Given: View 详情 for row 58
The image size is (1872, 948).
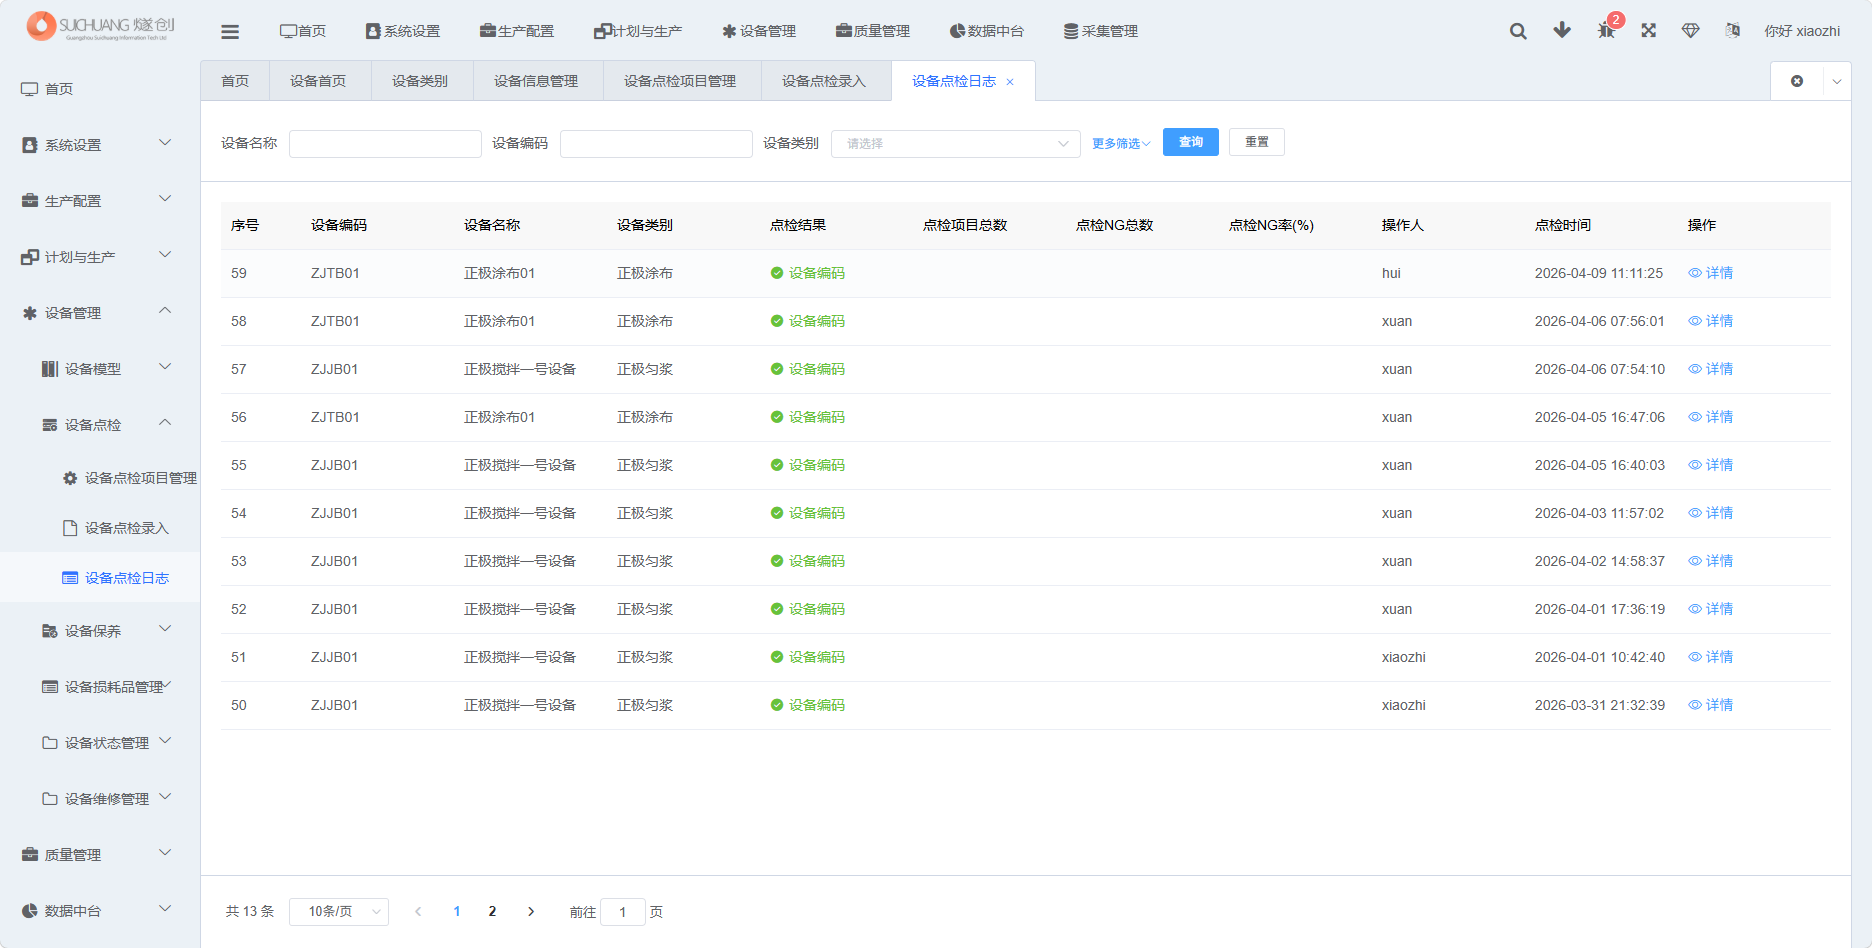Looking at the screenshot, I should coord(1711,321).
